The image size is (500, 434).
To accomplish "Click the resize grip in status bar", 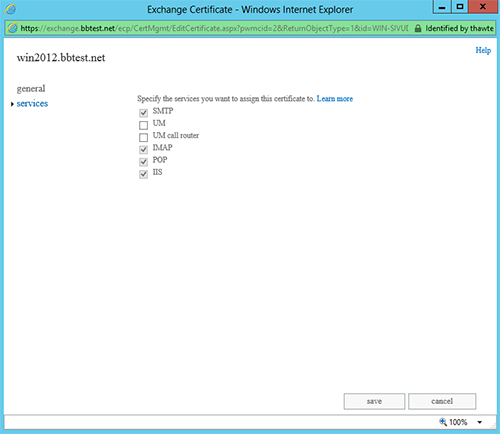I will 493,425.
